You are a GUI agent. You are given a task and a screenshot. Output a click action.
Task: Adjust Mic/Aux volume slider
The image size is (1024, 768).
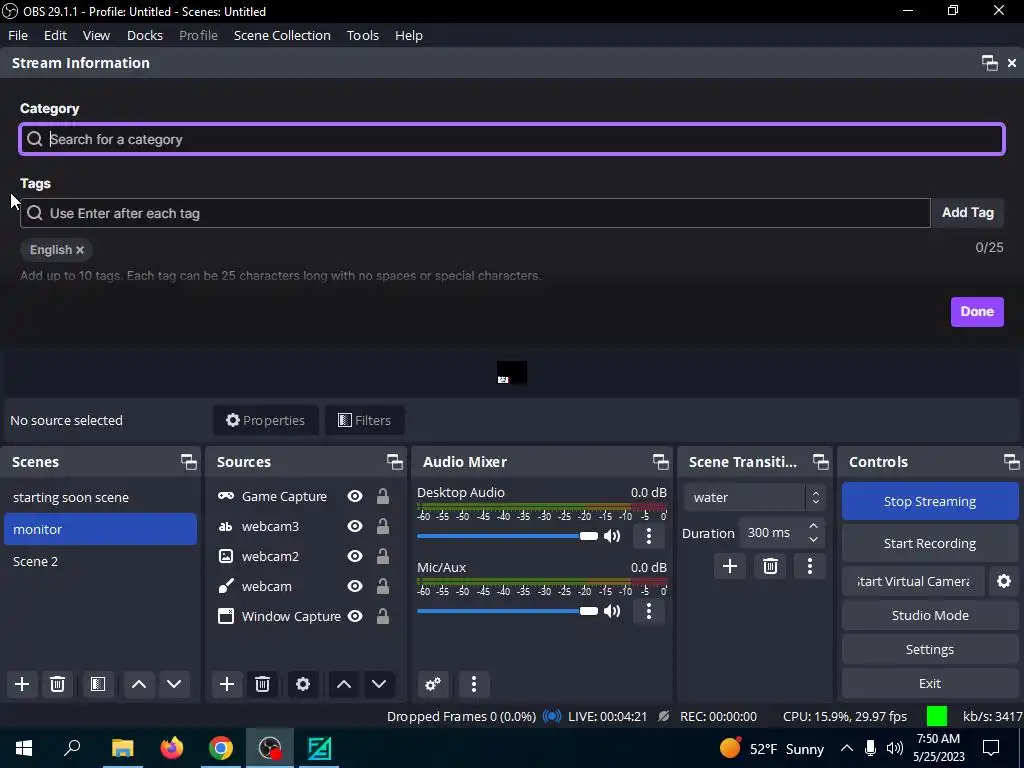[x=507, y=611]
